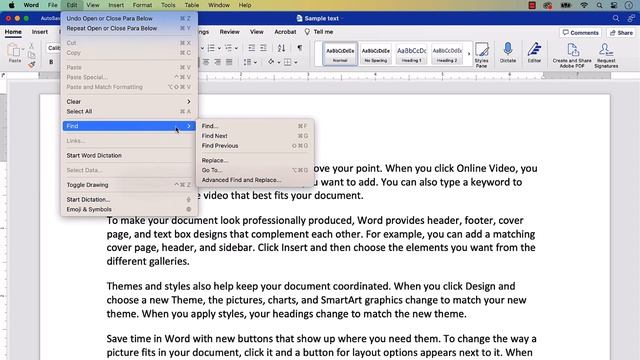Toggle show paragraph marks (¶)
The width and height of the screenshot is (640, 360).
[x=300, y=48]
